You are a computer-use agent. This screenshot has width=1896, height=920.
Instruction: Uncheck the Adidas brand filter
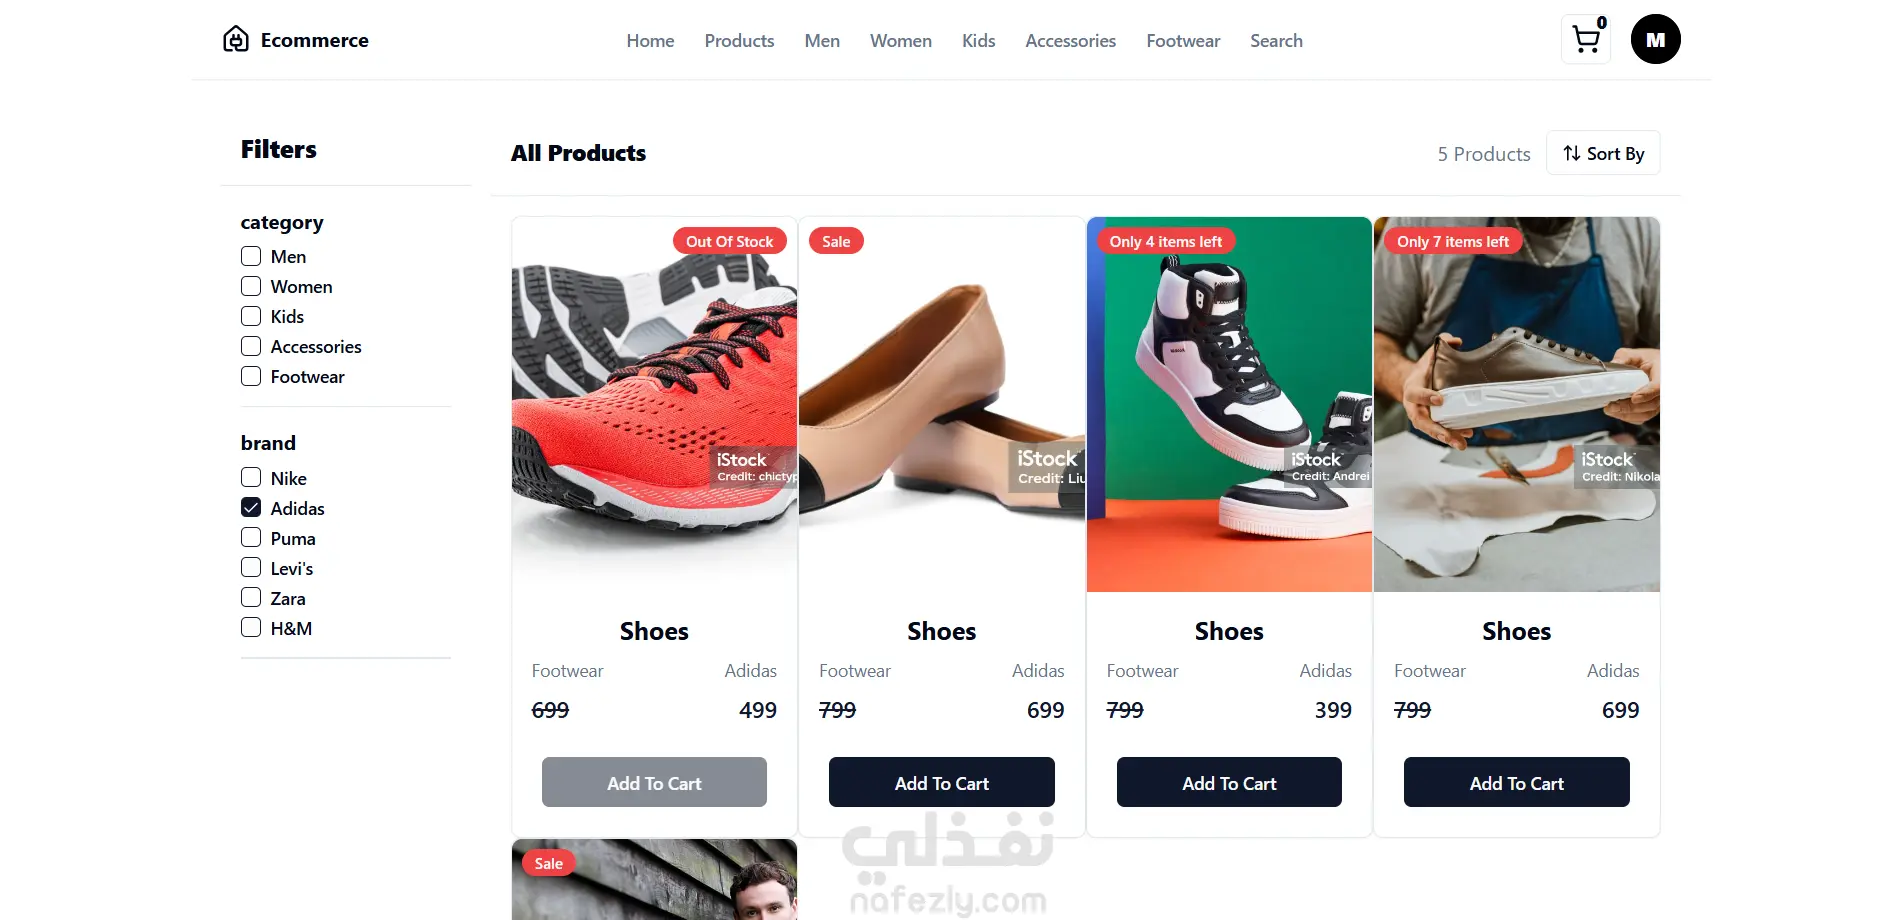pyautogui.click(x=251, y=507)
